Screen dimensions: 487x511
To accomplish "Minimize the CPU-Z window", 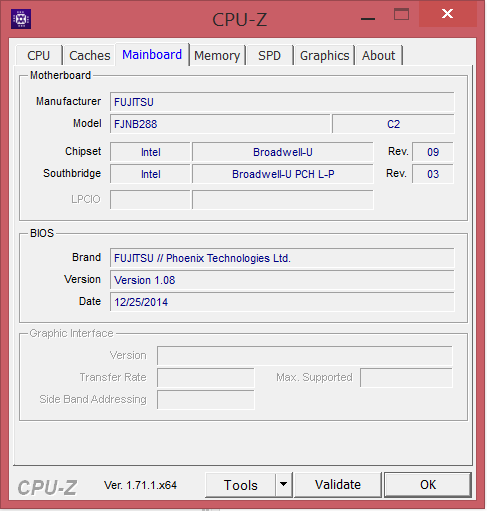I will click(x=368, y=19).
